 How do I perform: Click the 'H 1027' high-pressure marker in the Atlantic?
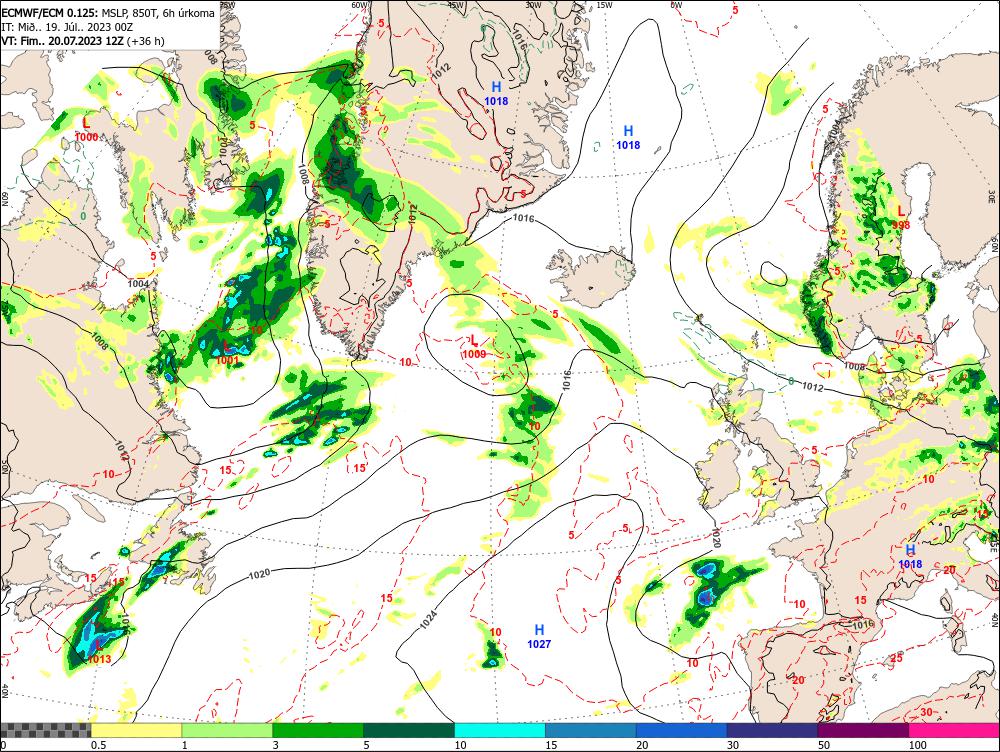point(539,637)
